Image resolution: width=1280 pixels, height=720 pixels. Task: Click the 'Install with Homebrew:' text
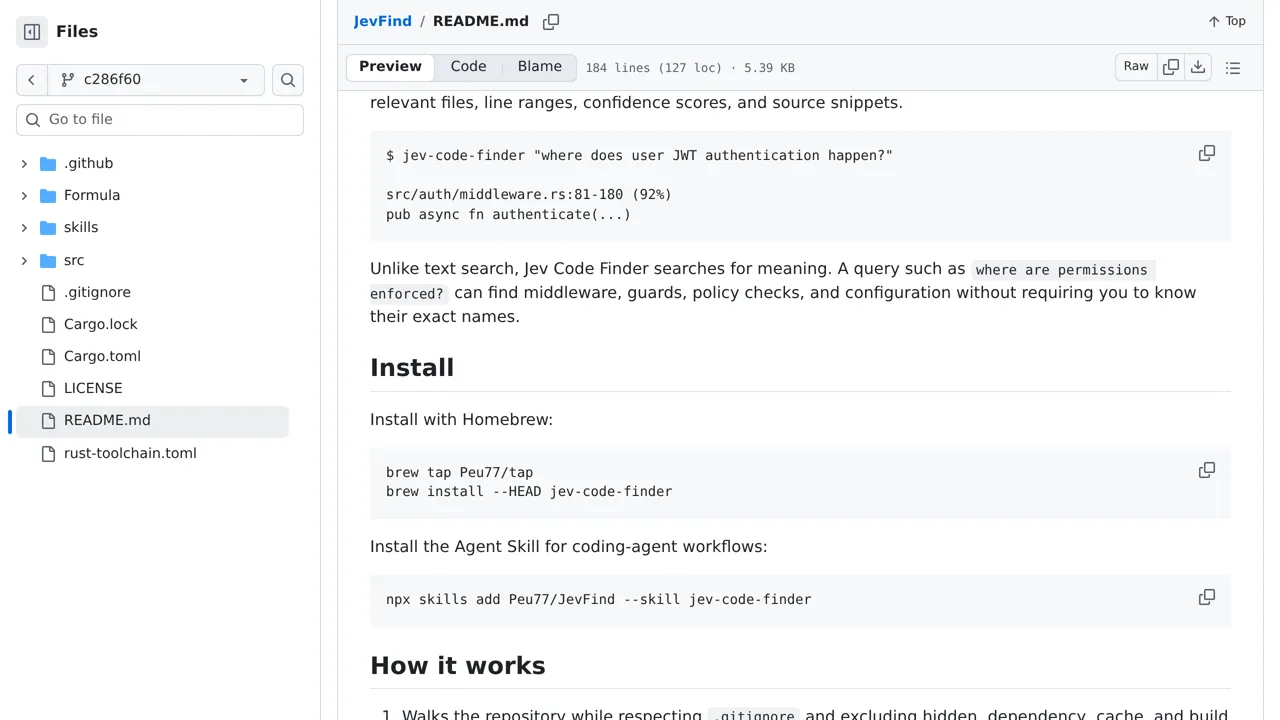461,419
